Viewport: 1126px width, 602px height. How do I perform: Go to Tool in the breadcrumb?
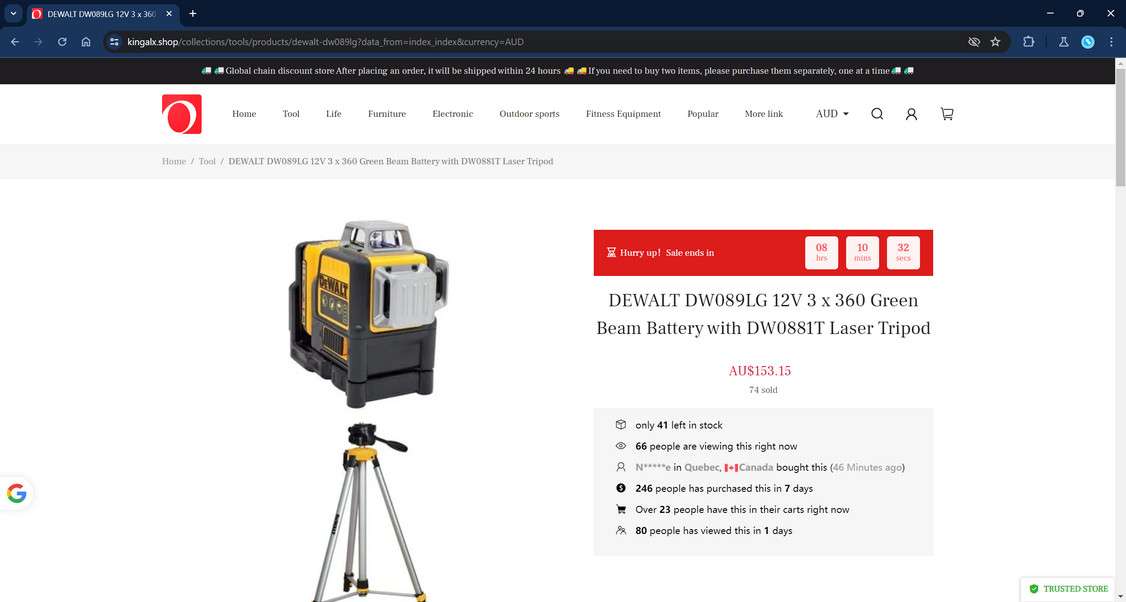coord(207,161)
